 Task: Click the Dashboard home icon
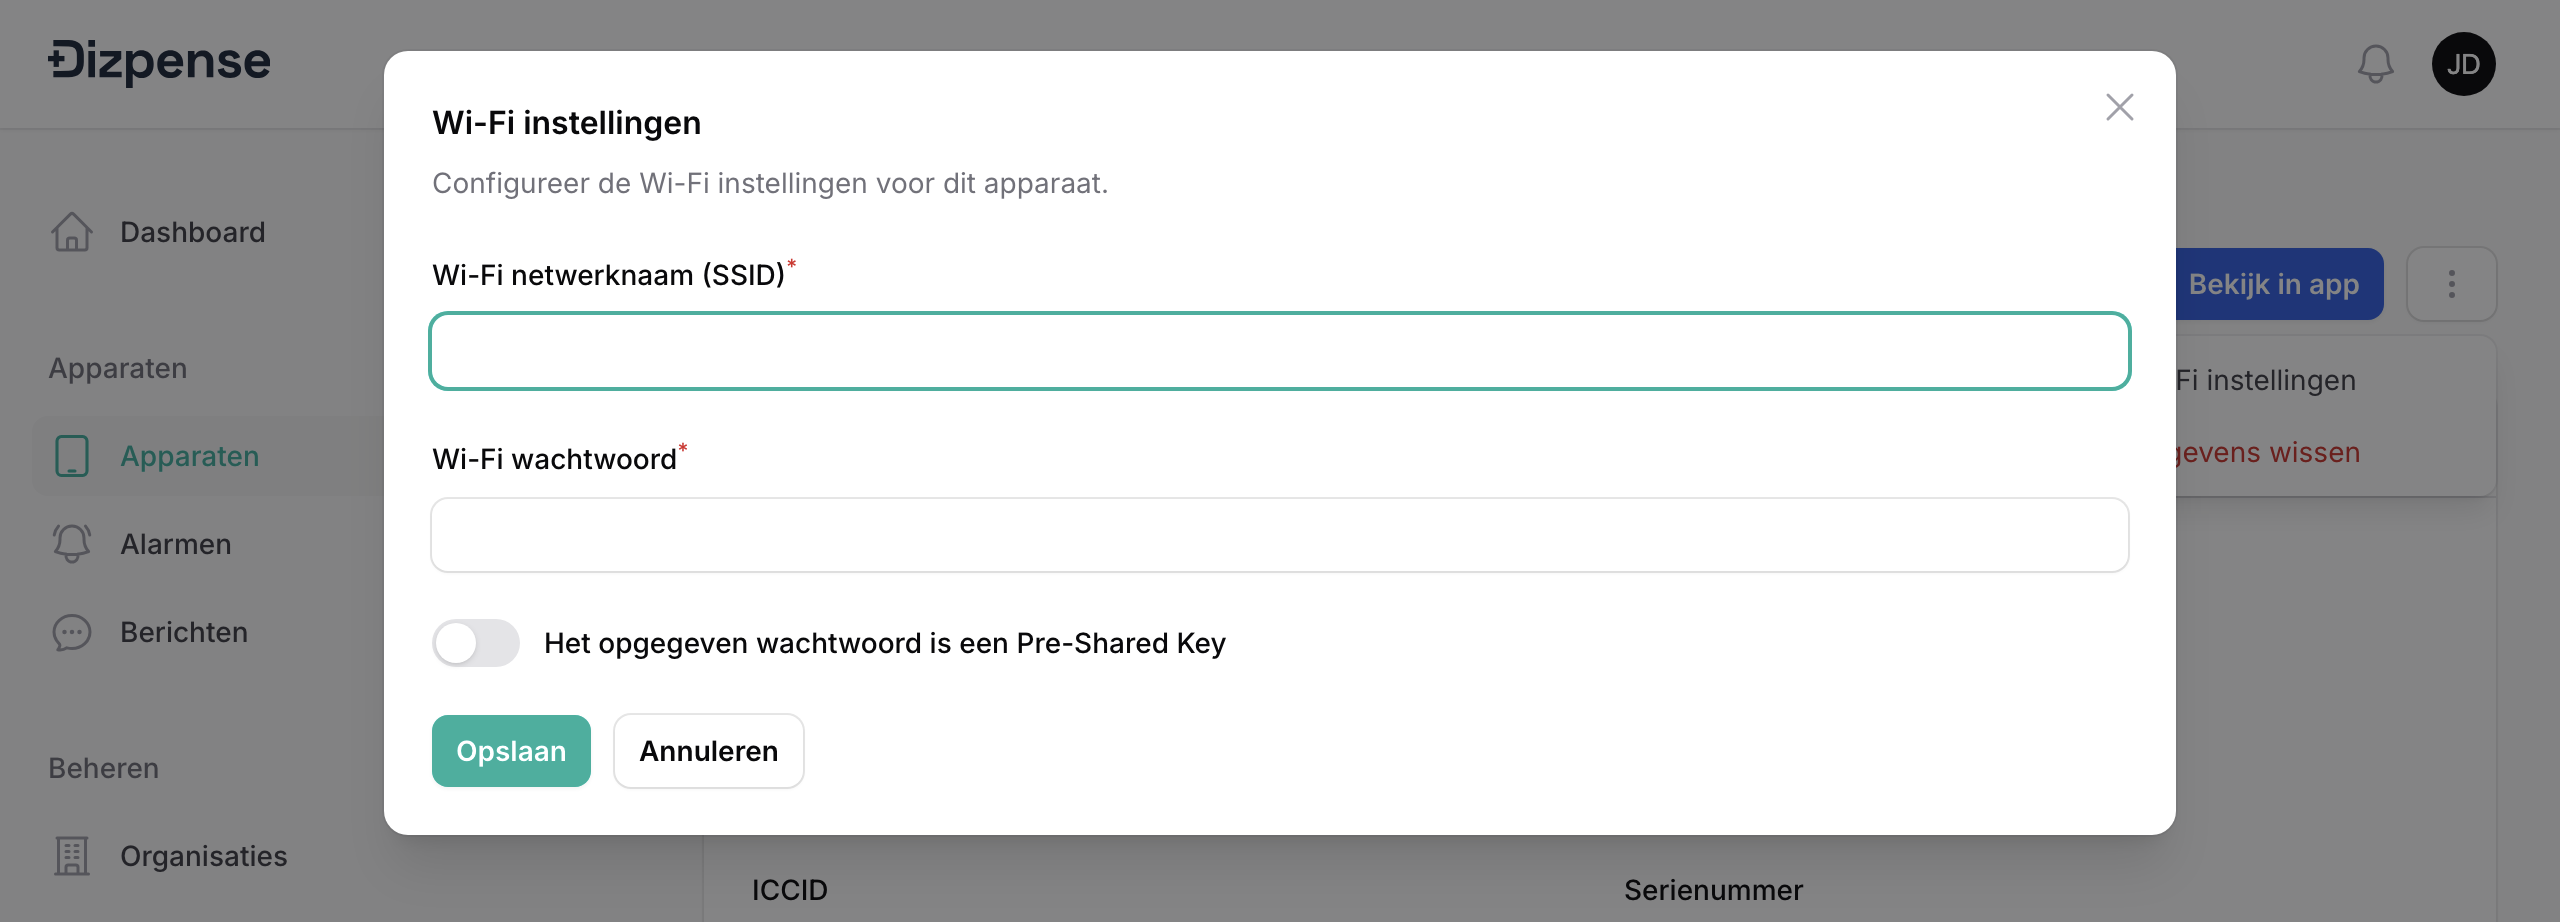[72, 232]
